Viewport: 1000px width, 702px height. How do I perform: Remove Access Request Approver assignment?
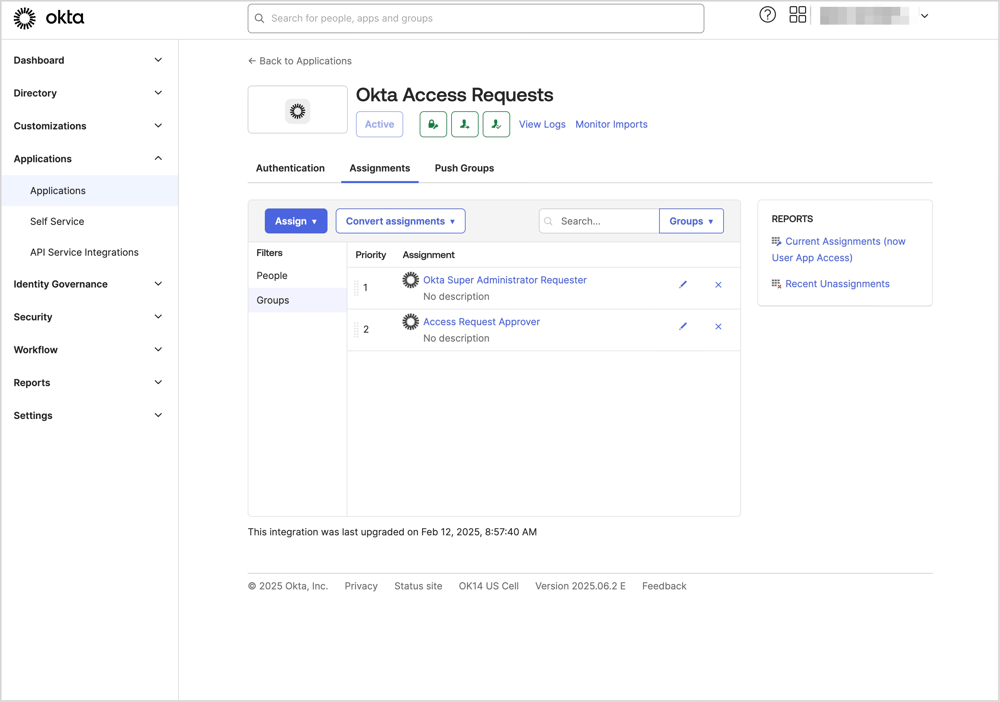[718, 326]
